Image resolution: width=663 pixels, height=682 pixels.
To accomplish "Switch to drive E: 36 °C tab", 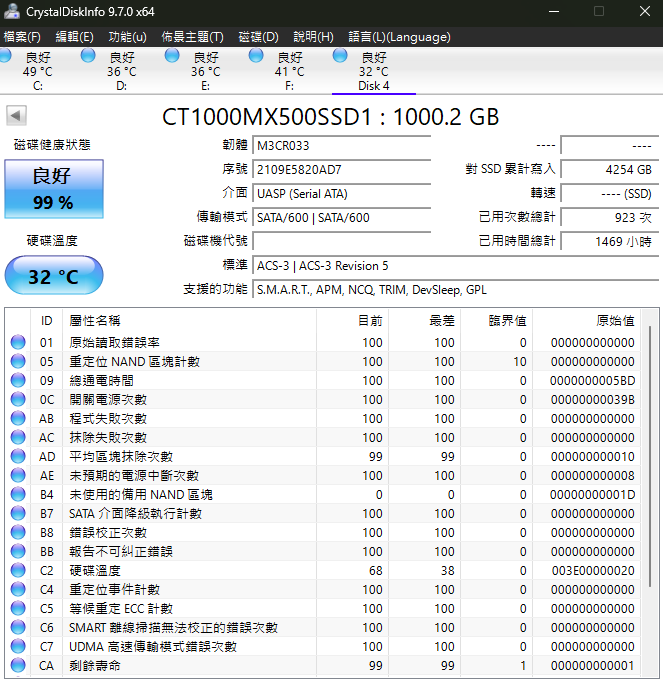I will coord(206,71).
